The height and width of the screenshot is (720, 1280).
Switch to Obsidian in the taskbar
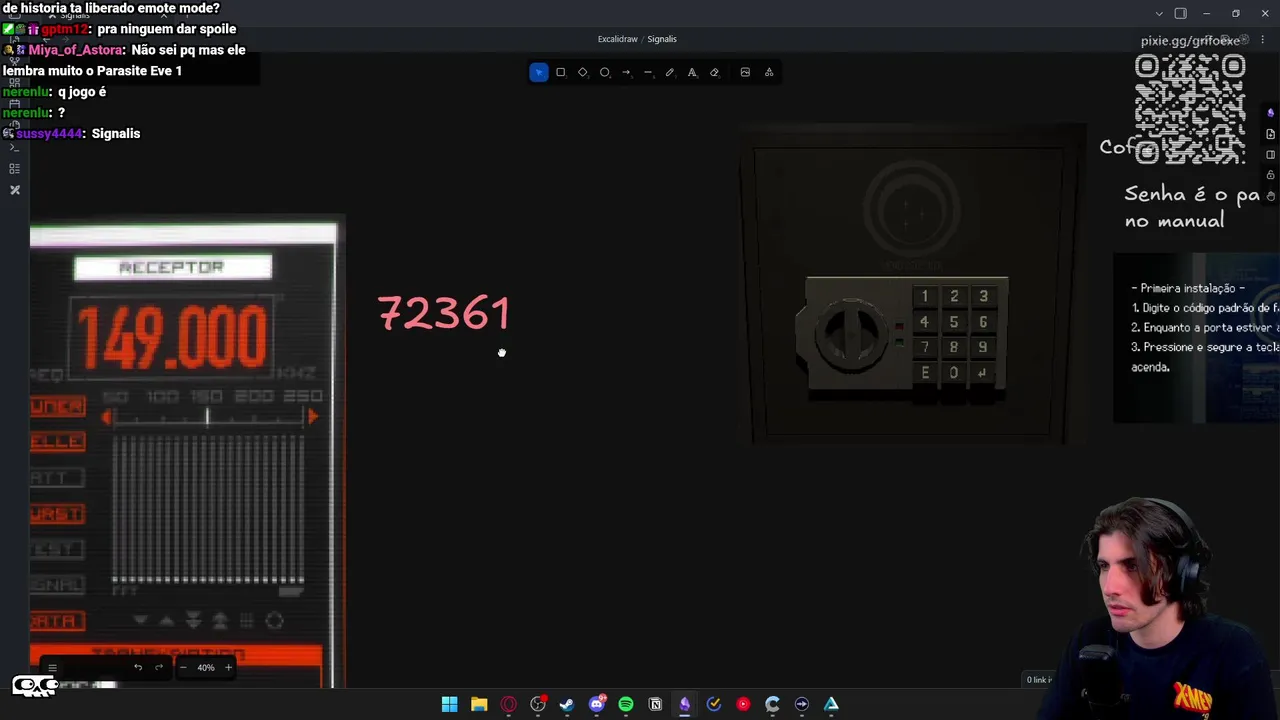click(685, 704)
